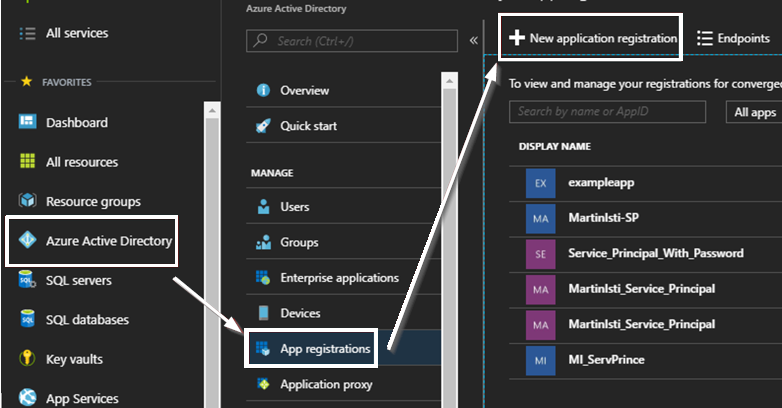The height and width of the screenshot is (408, 782).
Task: Click the Search (Ctrl+/) field
Action: click(352, 41)
